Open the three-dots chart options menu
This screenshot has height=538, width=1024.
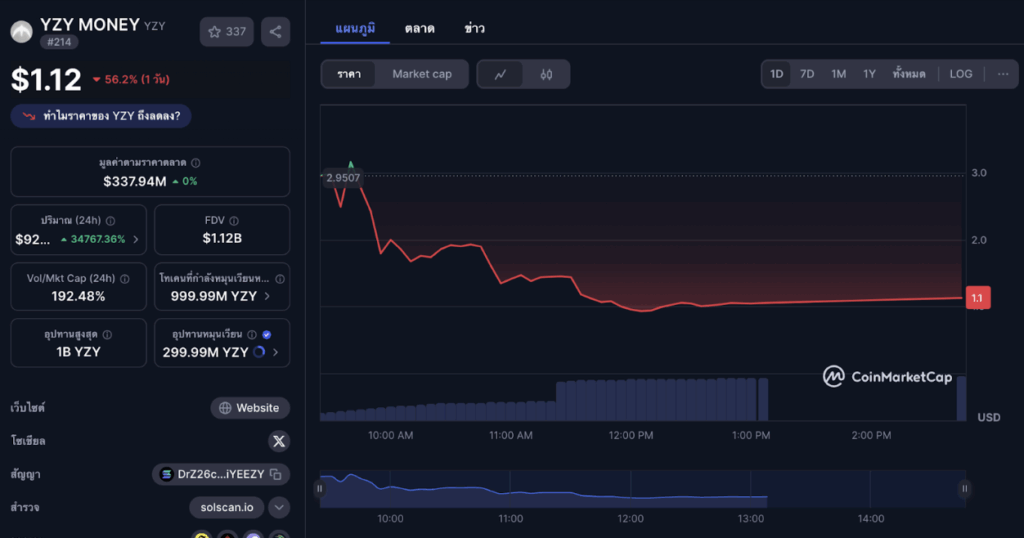point(1003,74)
